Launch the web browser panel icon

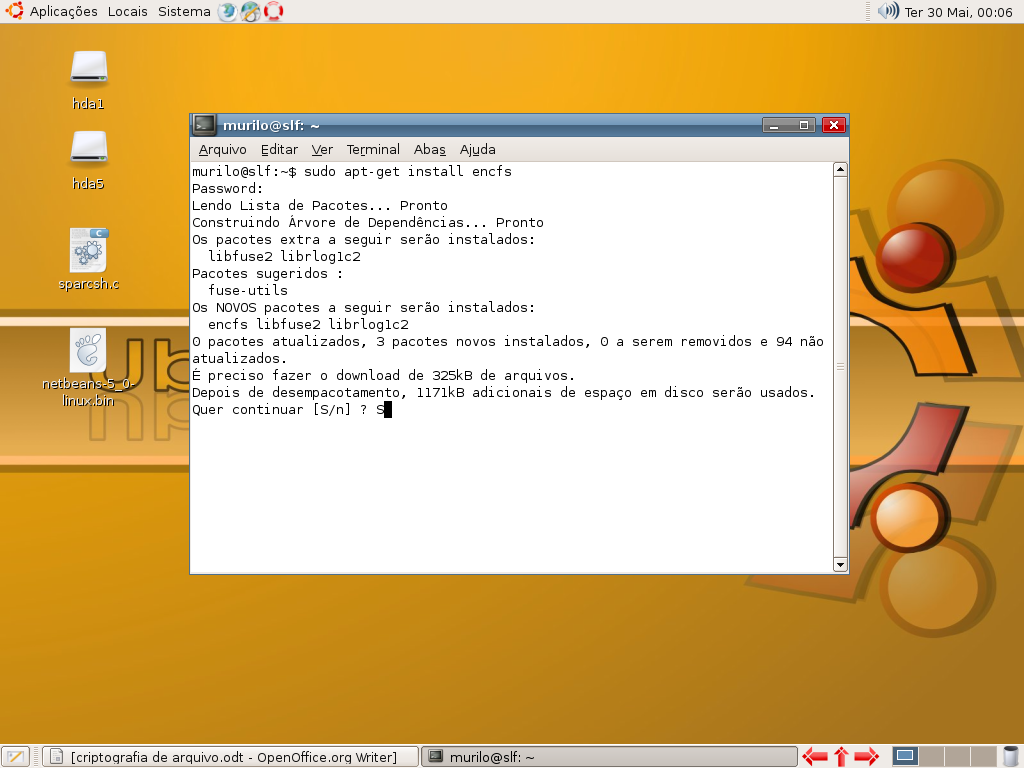tap(227, 12)
